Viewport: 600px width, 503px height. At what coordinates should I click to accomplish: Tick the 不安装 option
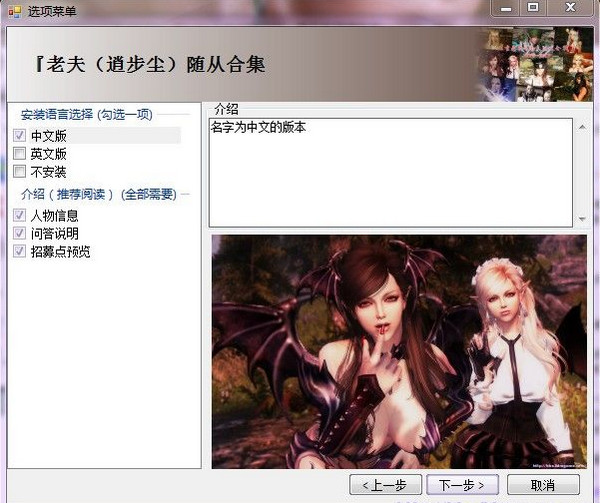[20, 171]
